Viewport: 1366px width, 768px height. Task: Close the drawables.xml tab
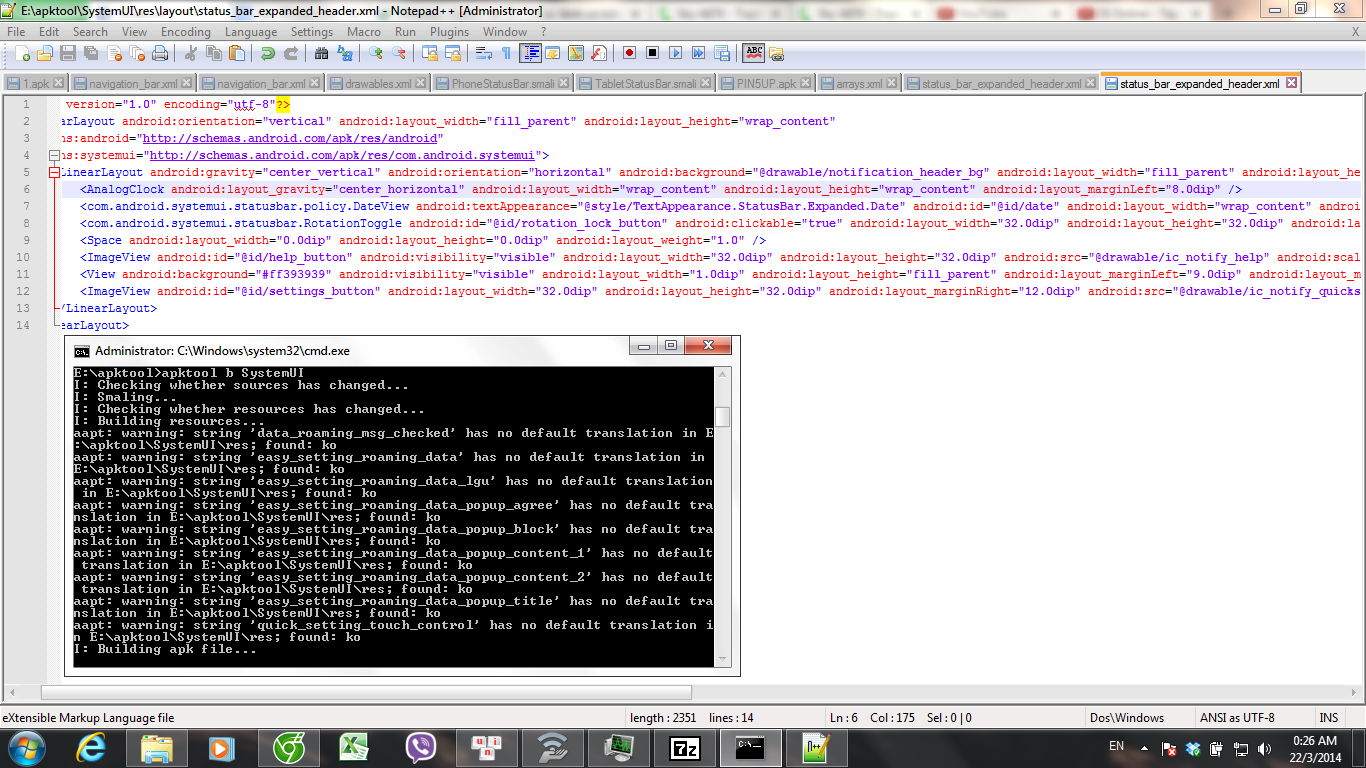click(421, 84)
